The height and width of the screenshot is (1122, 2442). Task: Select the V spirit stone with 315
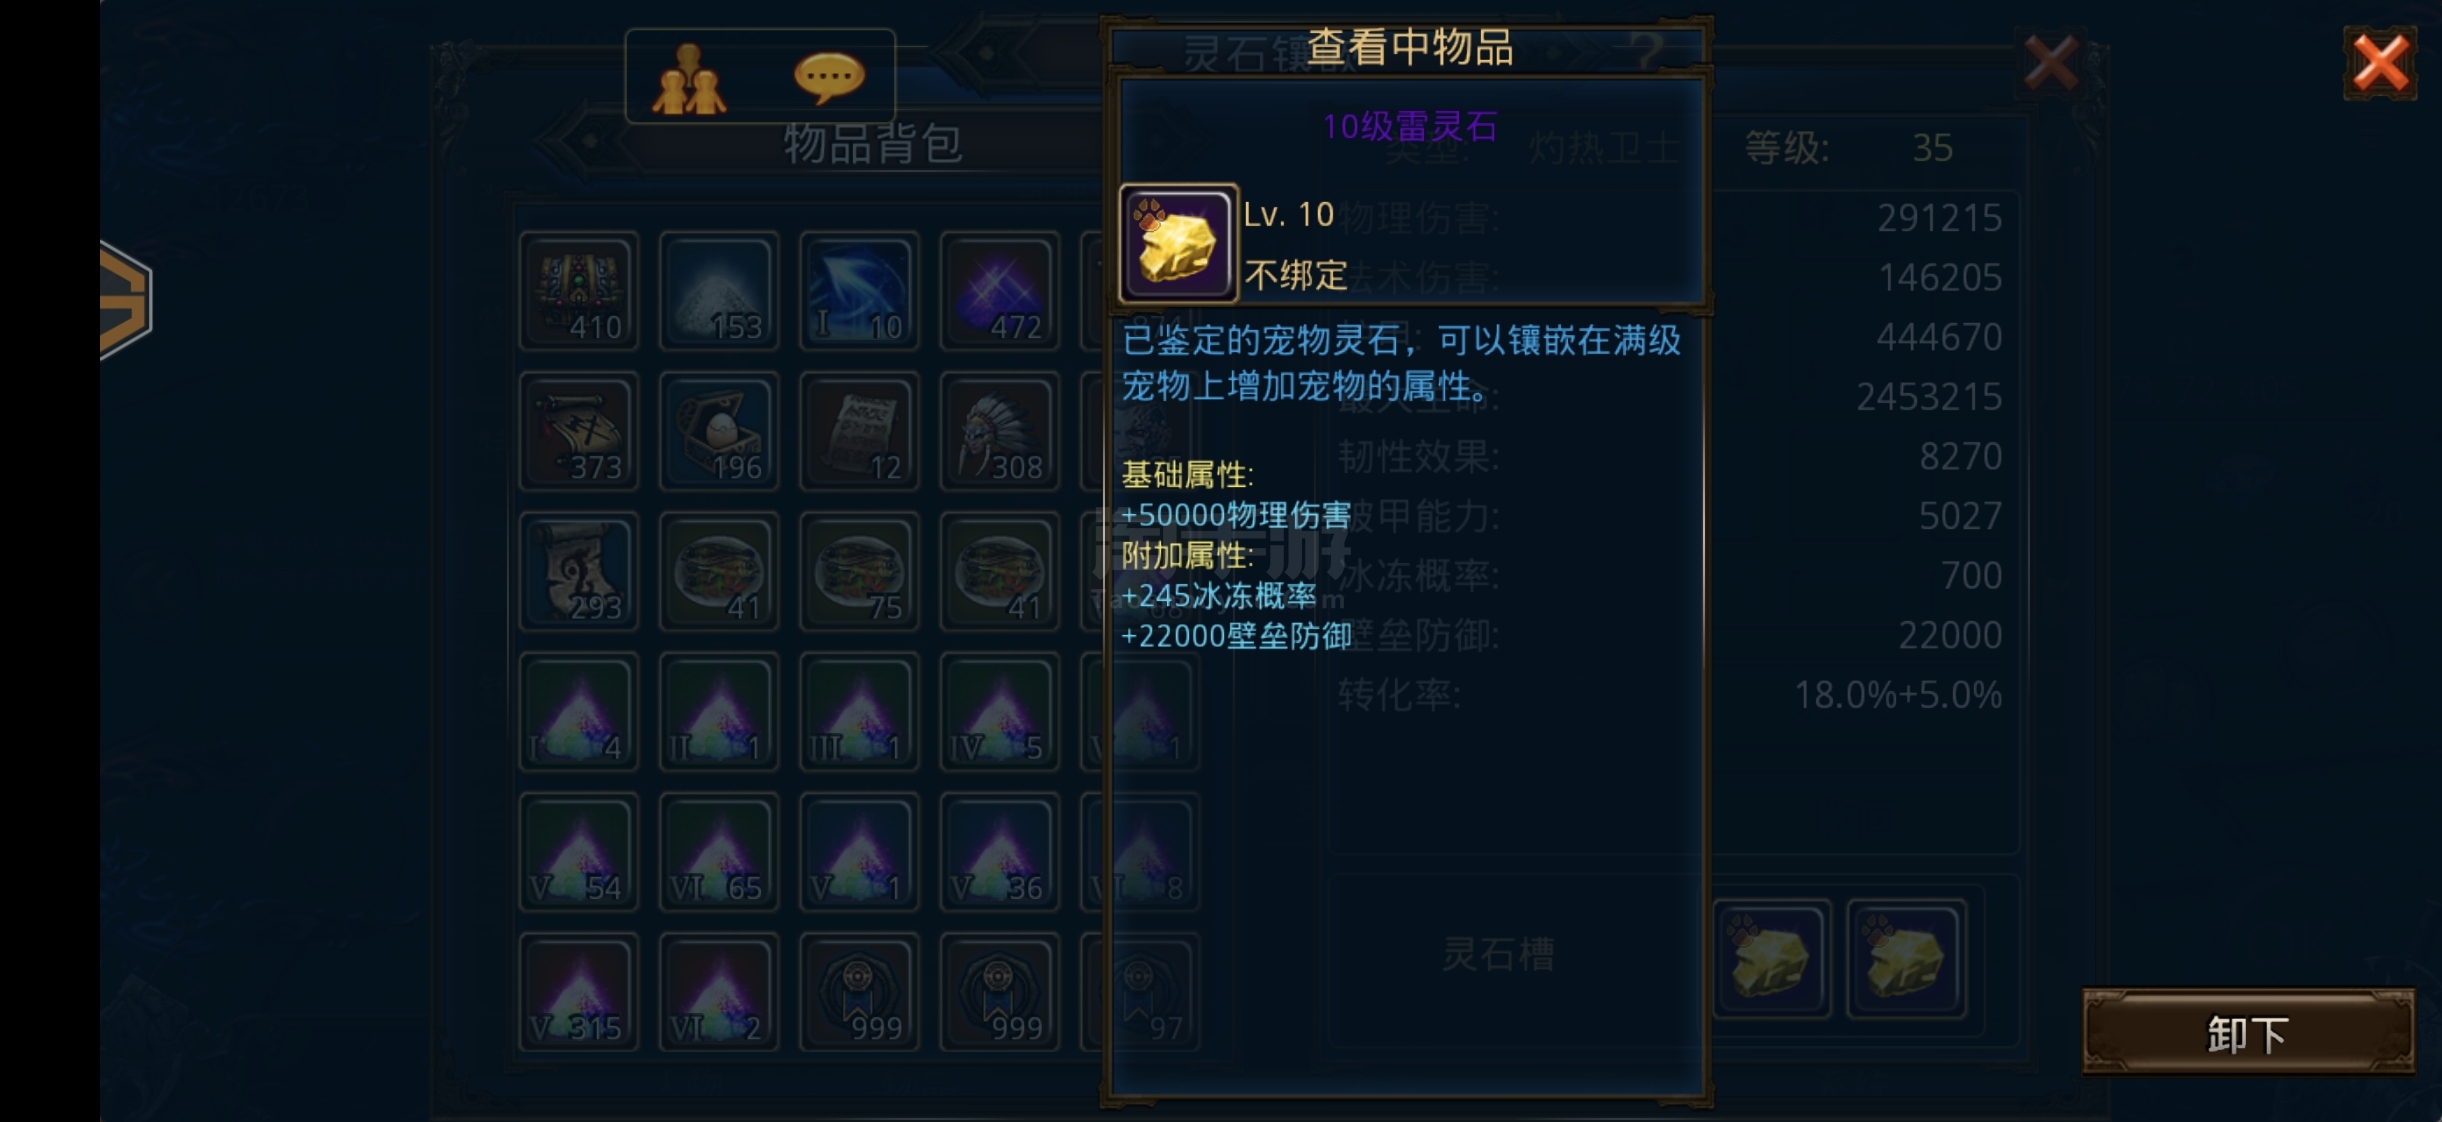pos(579,991)
